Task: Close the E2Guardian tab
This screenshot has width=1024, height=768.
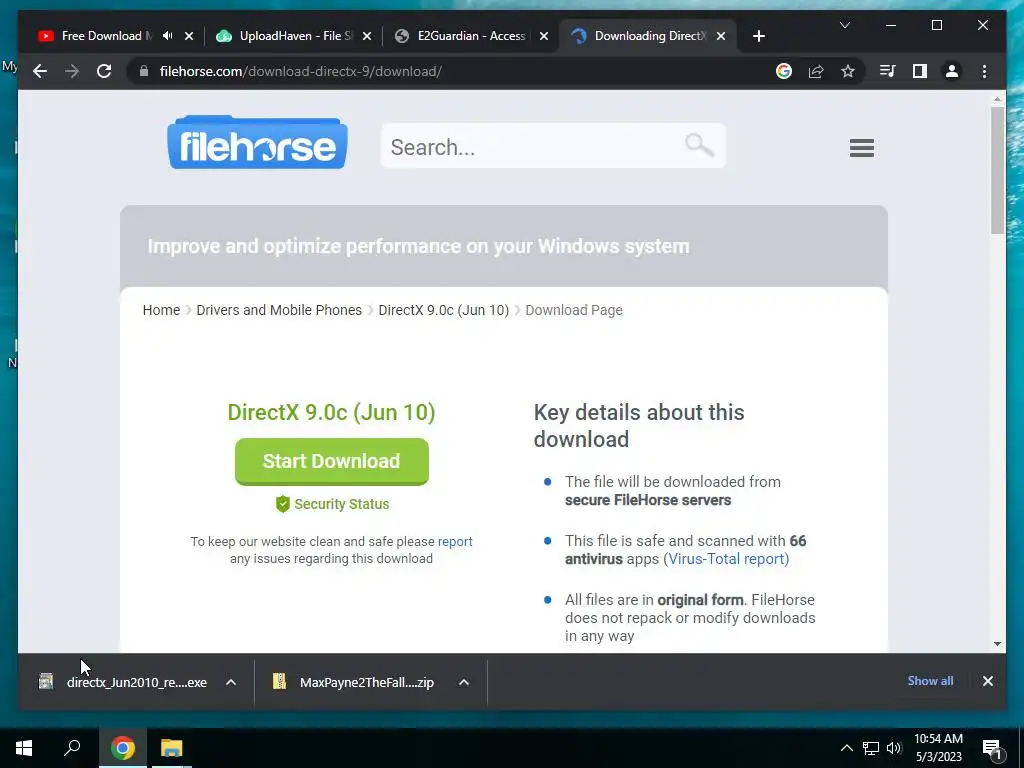Action: point(544,36)
